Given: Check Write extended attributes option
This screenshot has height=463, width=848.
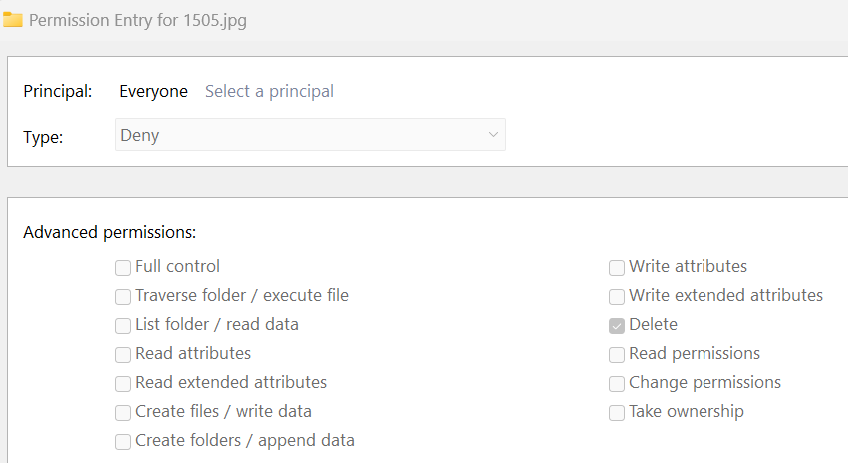Looking at the screenshot, I should (x=617, y=296).
